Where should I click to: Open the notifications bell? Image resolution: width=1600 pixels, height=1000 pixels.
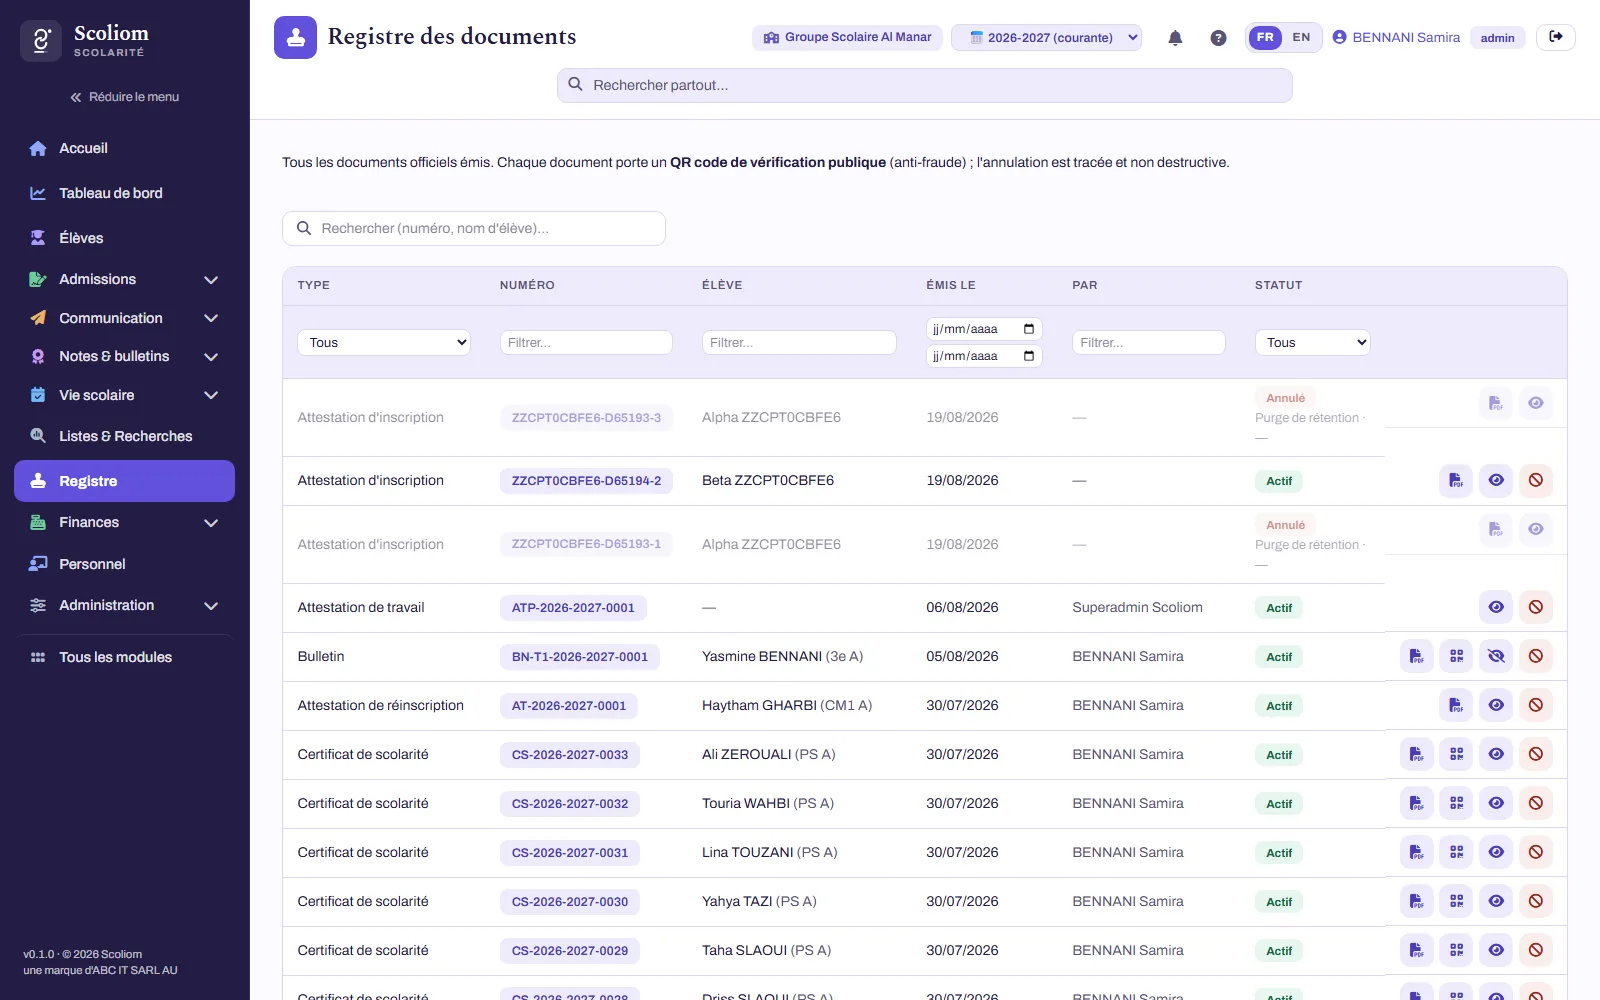[x=1175, y=38]
